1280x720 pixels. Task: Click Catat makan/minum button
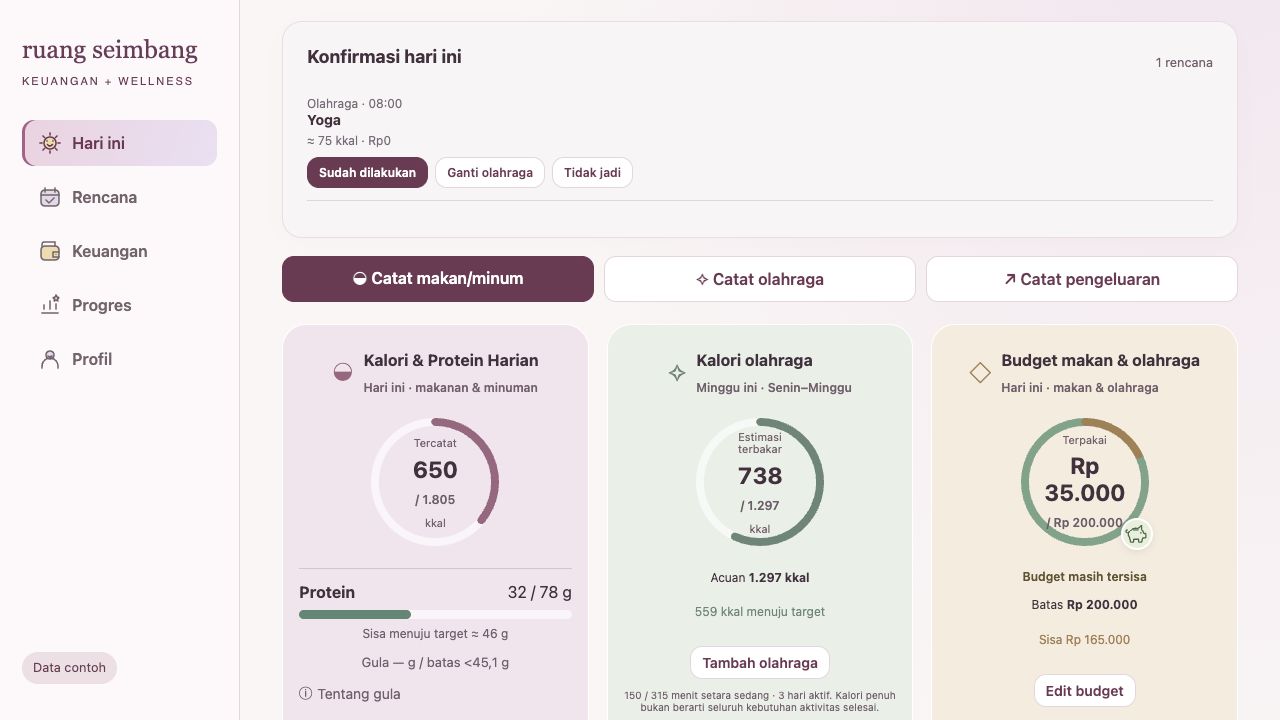pos(438,279)
